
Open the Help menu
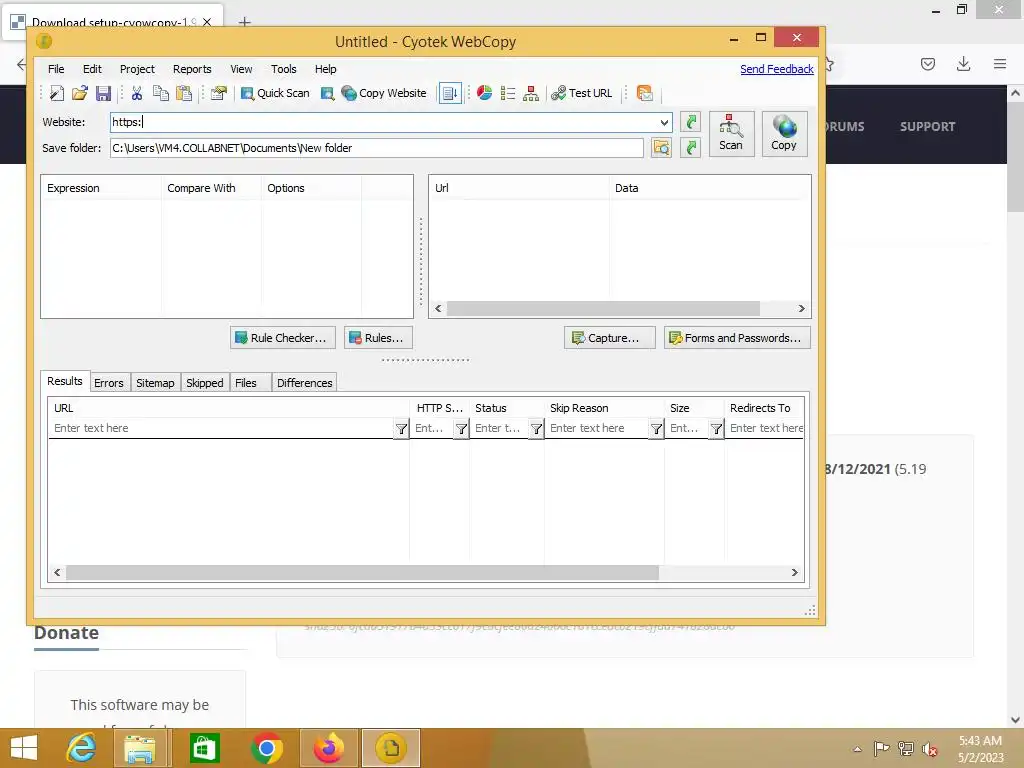pos(325,69)
